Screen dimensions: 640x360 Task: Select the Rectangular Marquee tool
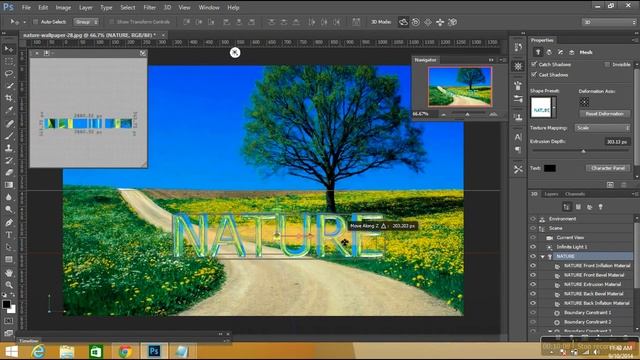click(9, 62)
